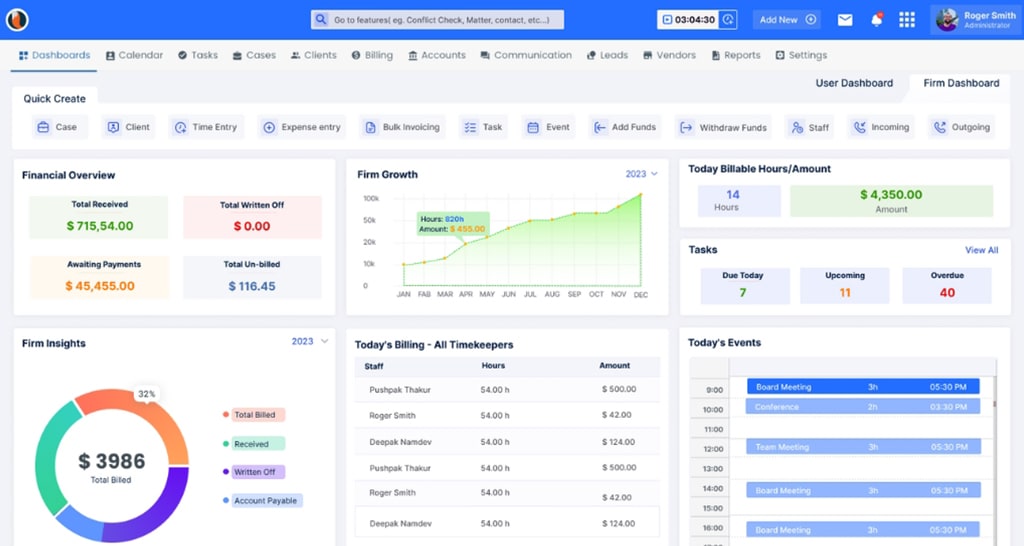Viewport: 1024px width, 546px height.
Task: Create a new Case from Quick Create
Action: (57, 127)
